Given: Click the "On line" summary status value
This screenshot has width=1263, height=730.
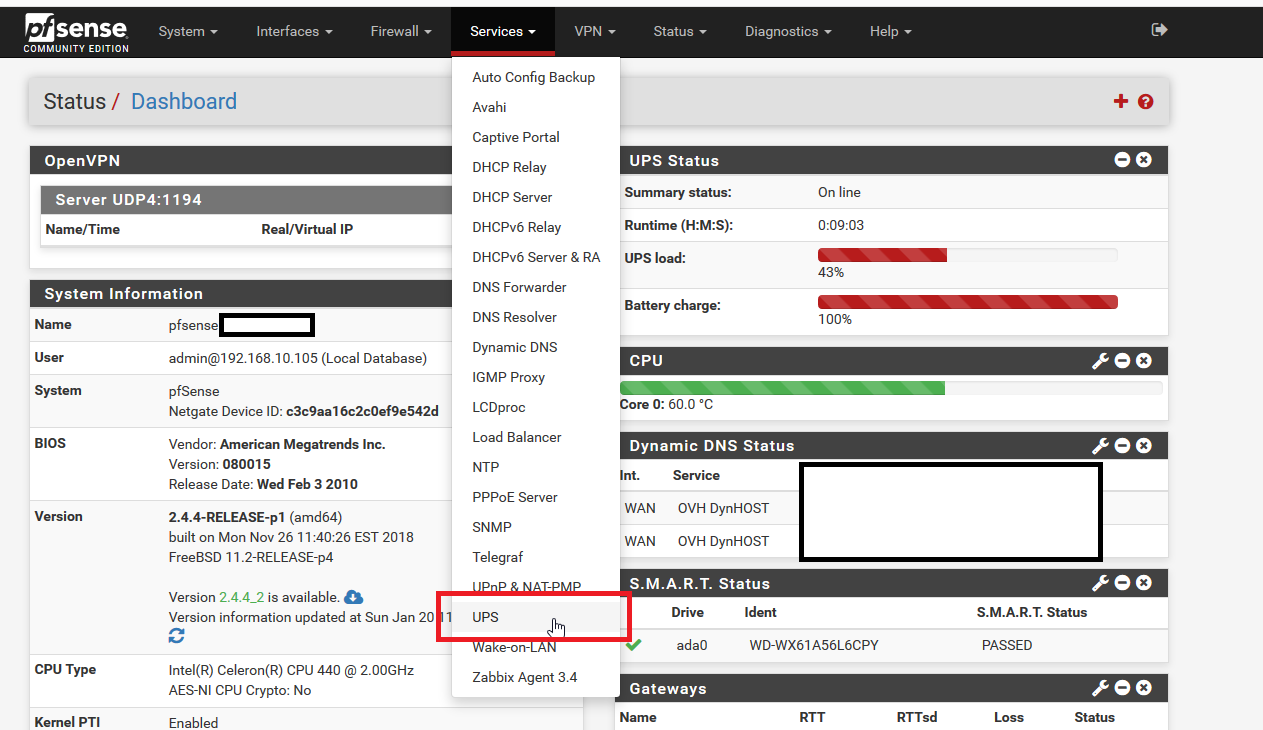Looking at the screenshot, I should (x=839, y=192).
